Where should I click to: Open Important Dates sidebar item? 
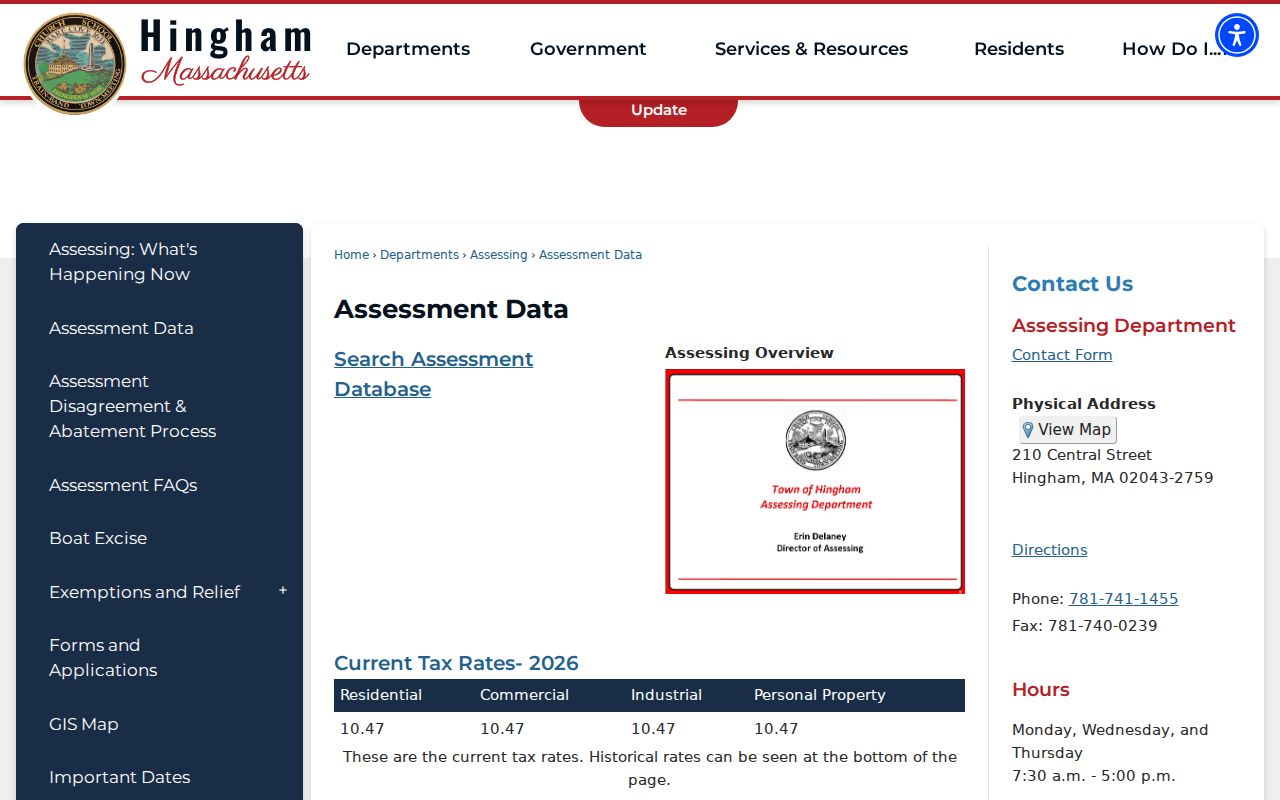point(159,777)
